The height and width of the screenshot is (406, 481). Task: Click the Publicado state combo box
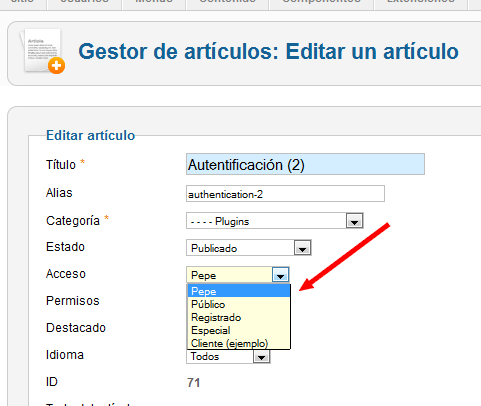coord(249,248)
